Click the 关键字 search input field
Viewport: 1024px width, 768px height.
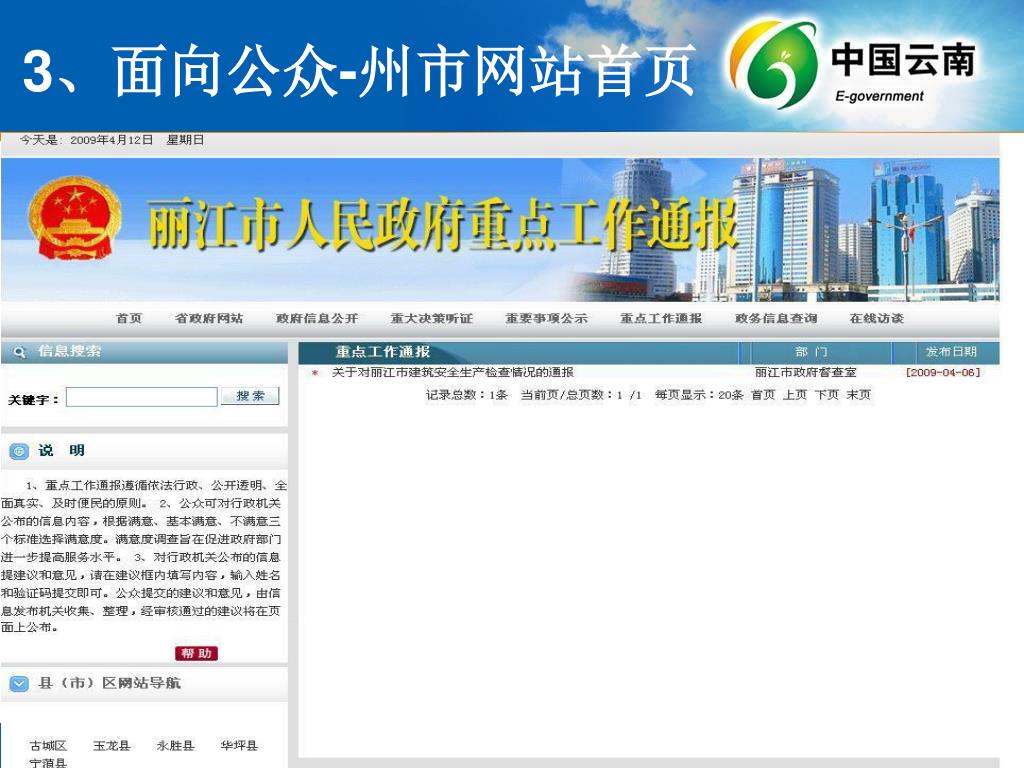[142, 397]
